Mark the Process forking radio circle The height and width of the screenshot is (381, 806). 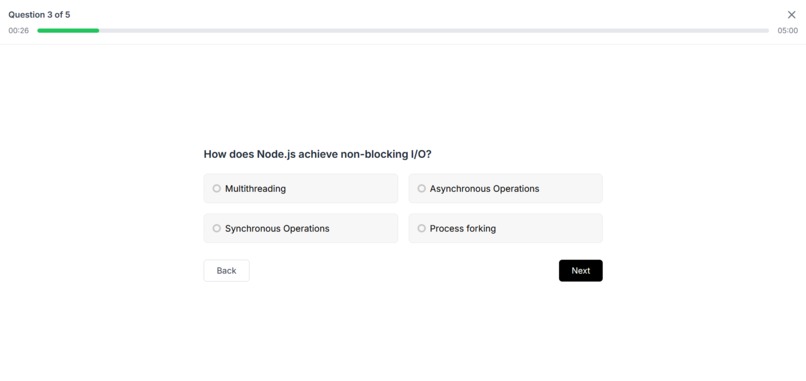pyautogui.click(x=422, y=228)
